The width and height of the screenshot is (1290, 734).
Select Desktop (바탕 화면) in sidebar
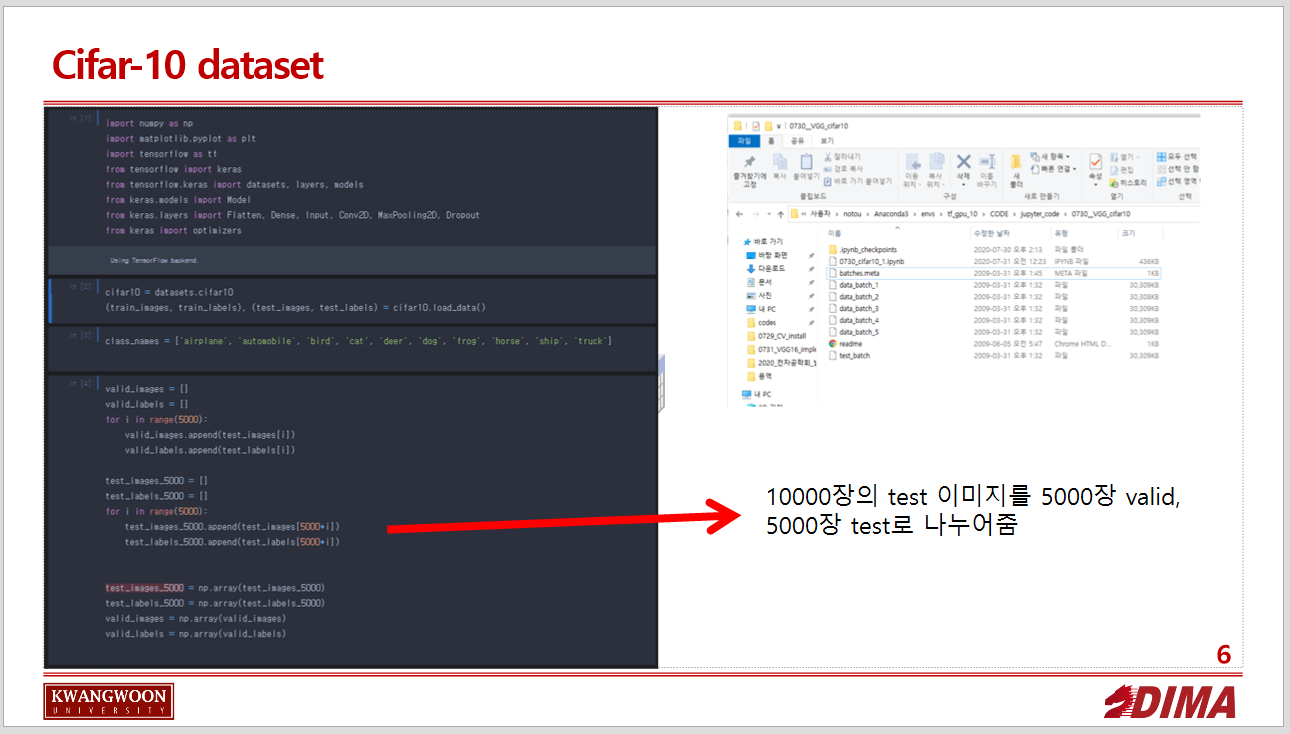pyautogui.click(x=765, y=256)
